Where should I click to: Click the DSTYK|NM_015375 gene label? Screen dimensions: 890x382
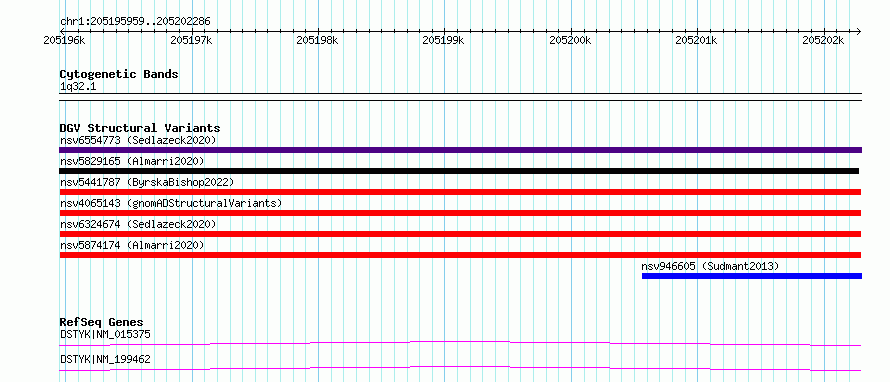coord(105,334)
